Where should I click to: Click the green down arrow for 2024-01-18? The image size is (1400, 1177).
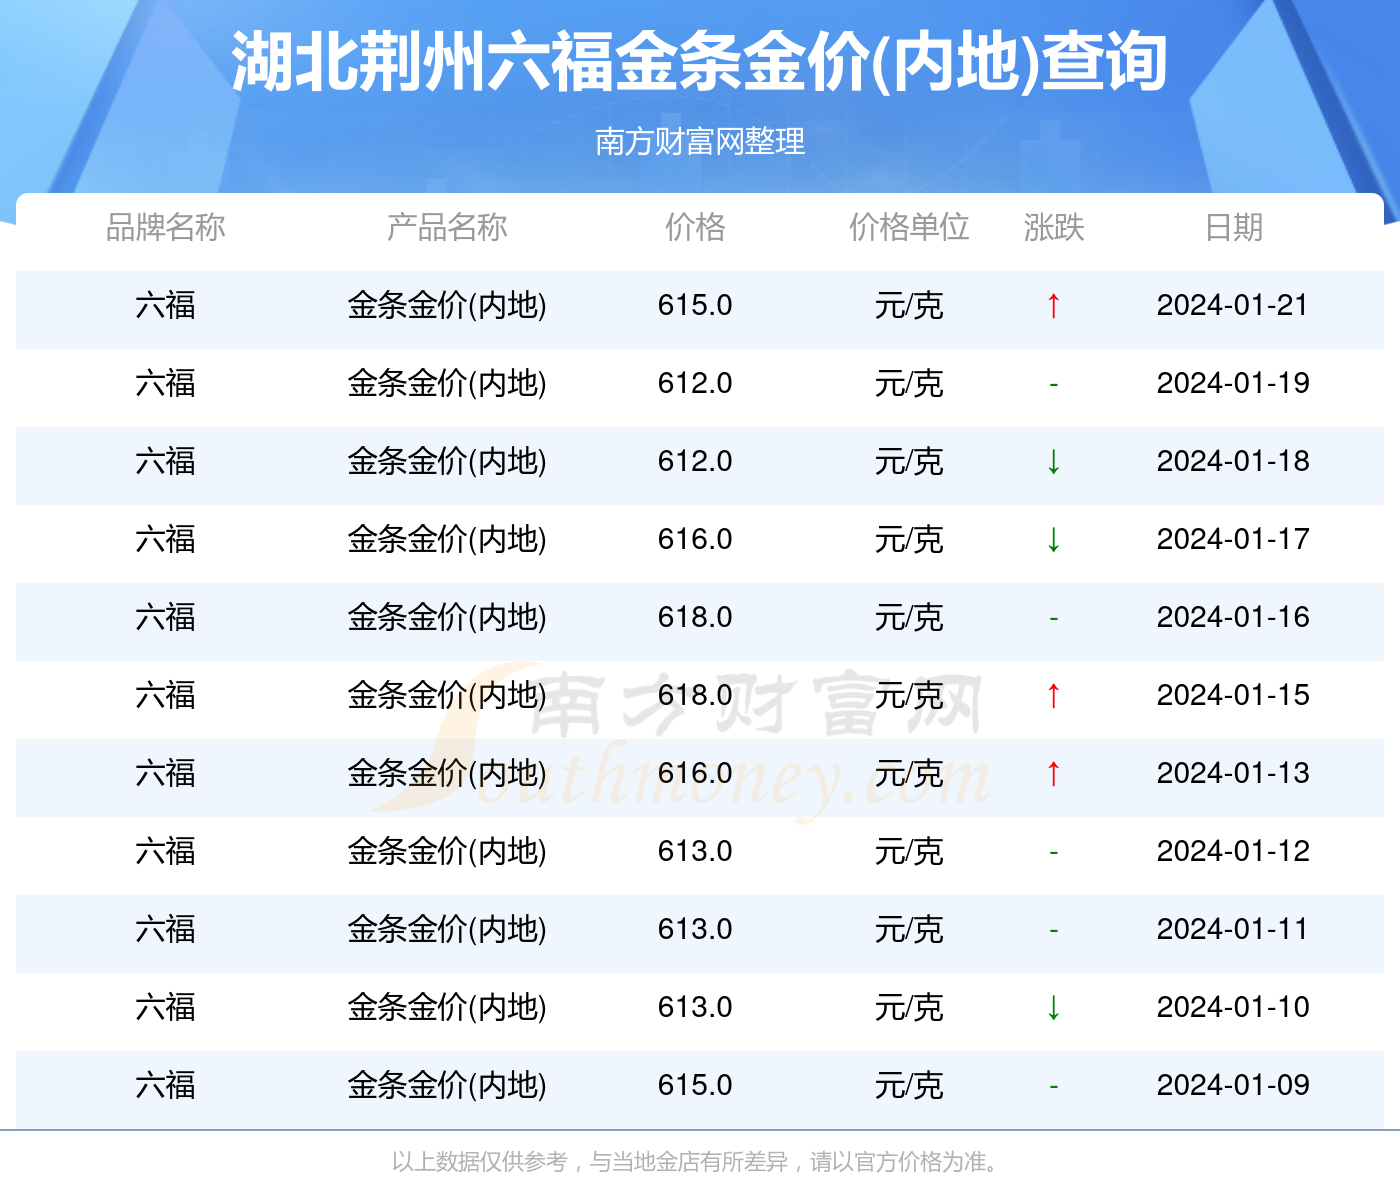1053,461
